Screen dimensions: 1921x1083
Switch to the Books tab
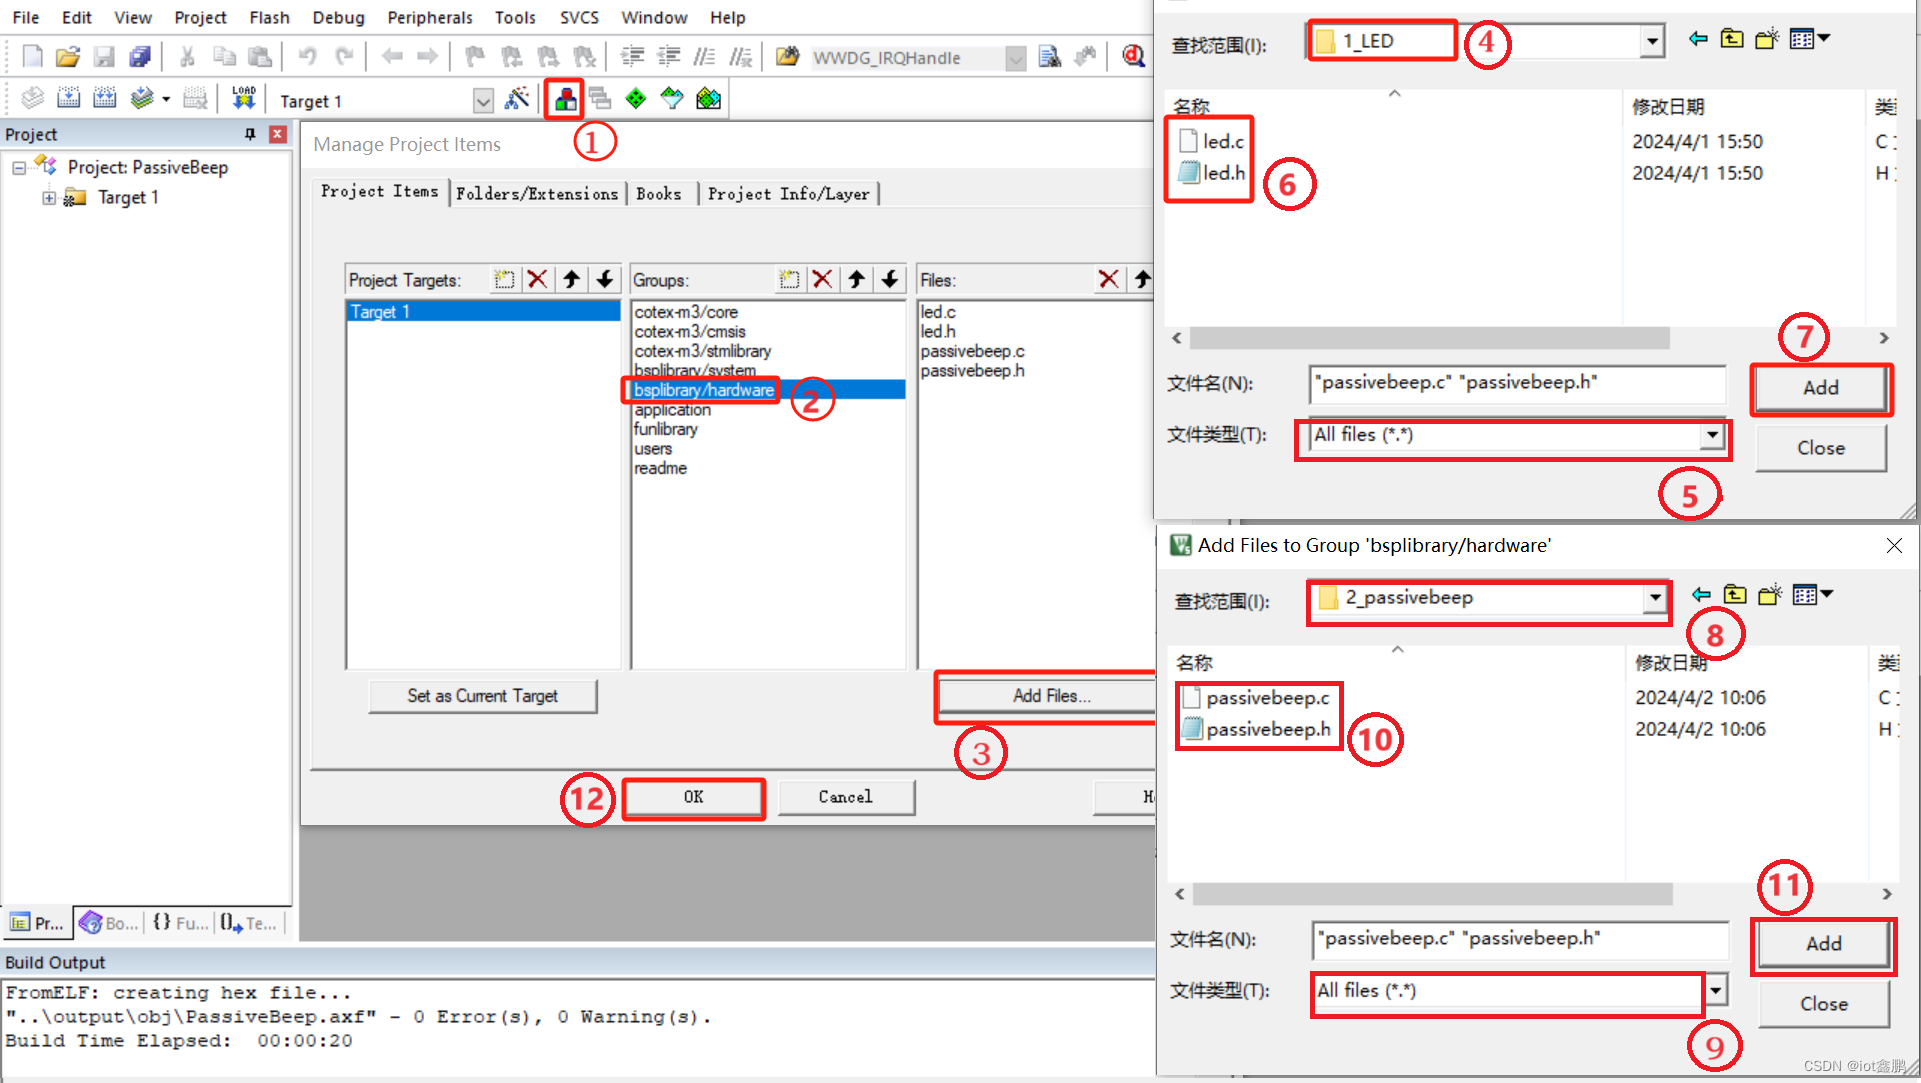(658, 194)
